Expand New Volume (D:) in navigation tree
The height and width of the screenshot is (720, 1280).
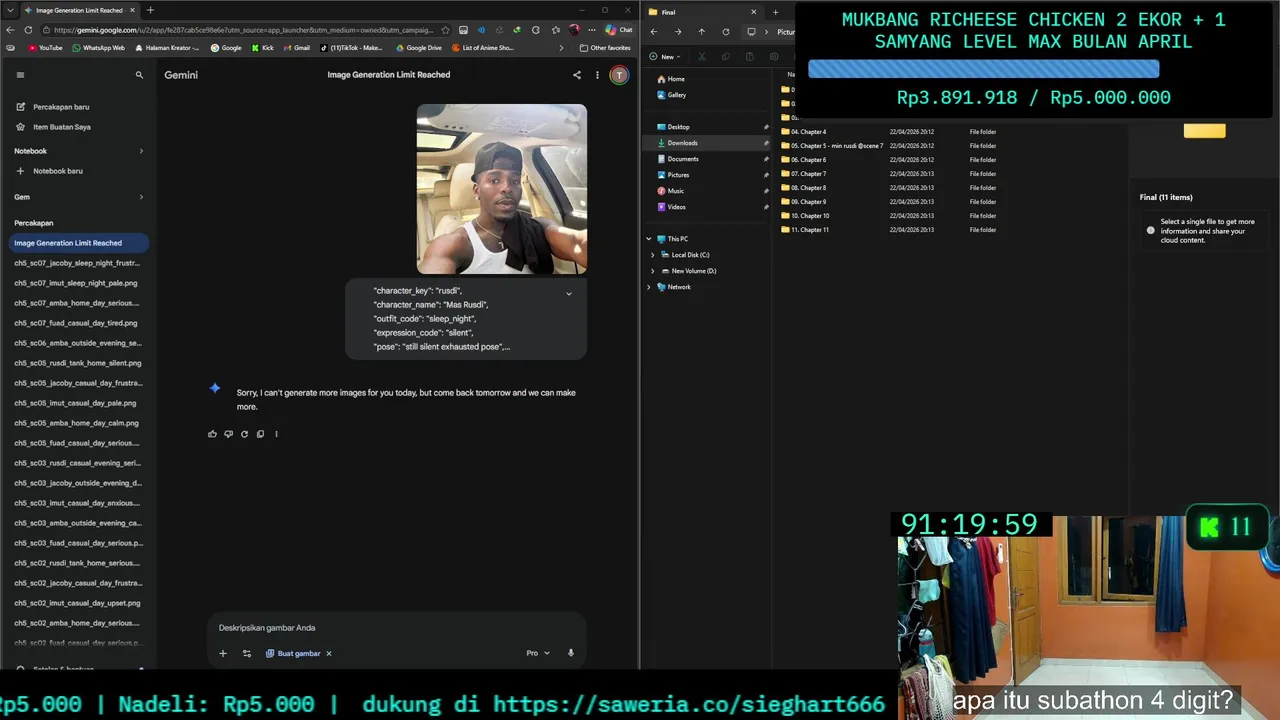click(x=653, y=271)
